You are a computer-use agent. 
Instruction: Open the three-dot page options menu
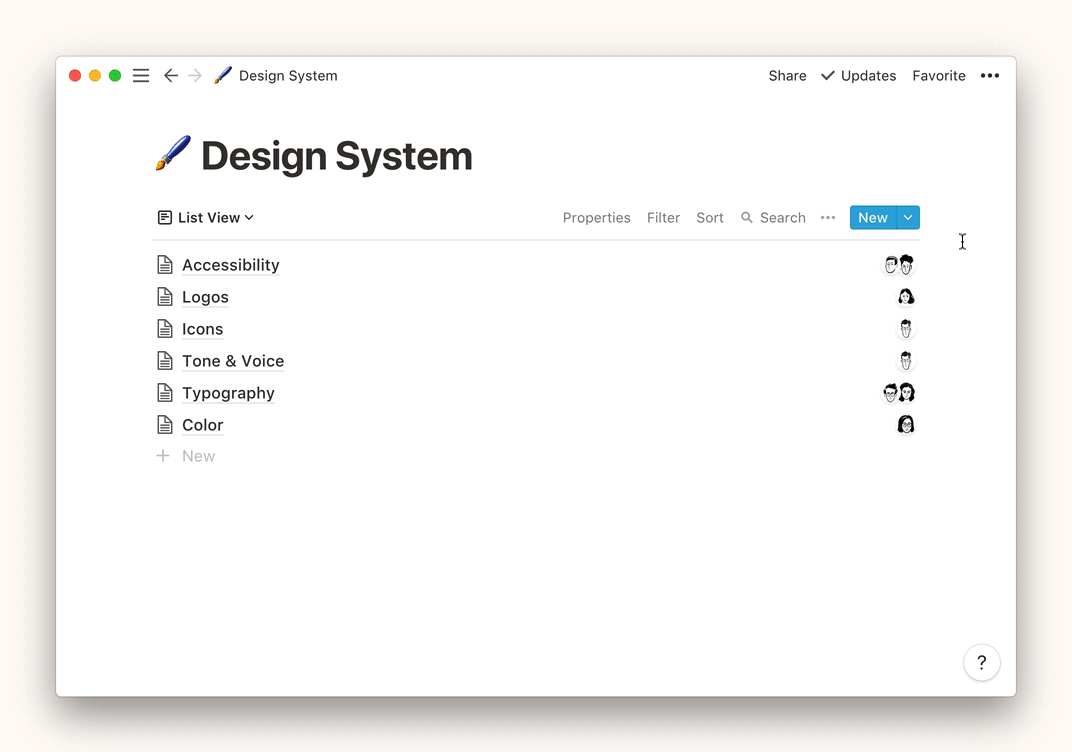click(x=989, y=76)
